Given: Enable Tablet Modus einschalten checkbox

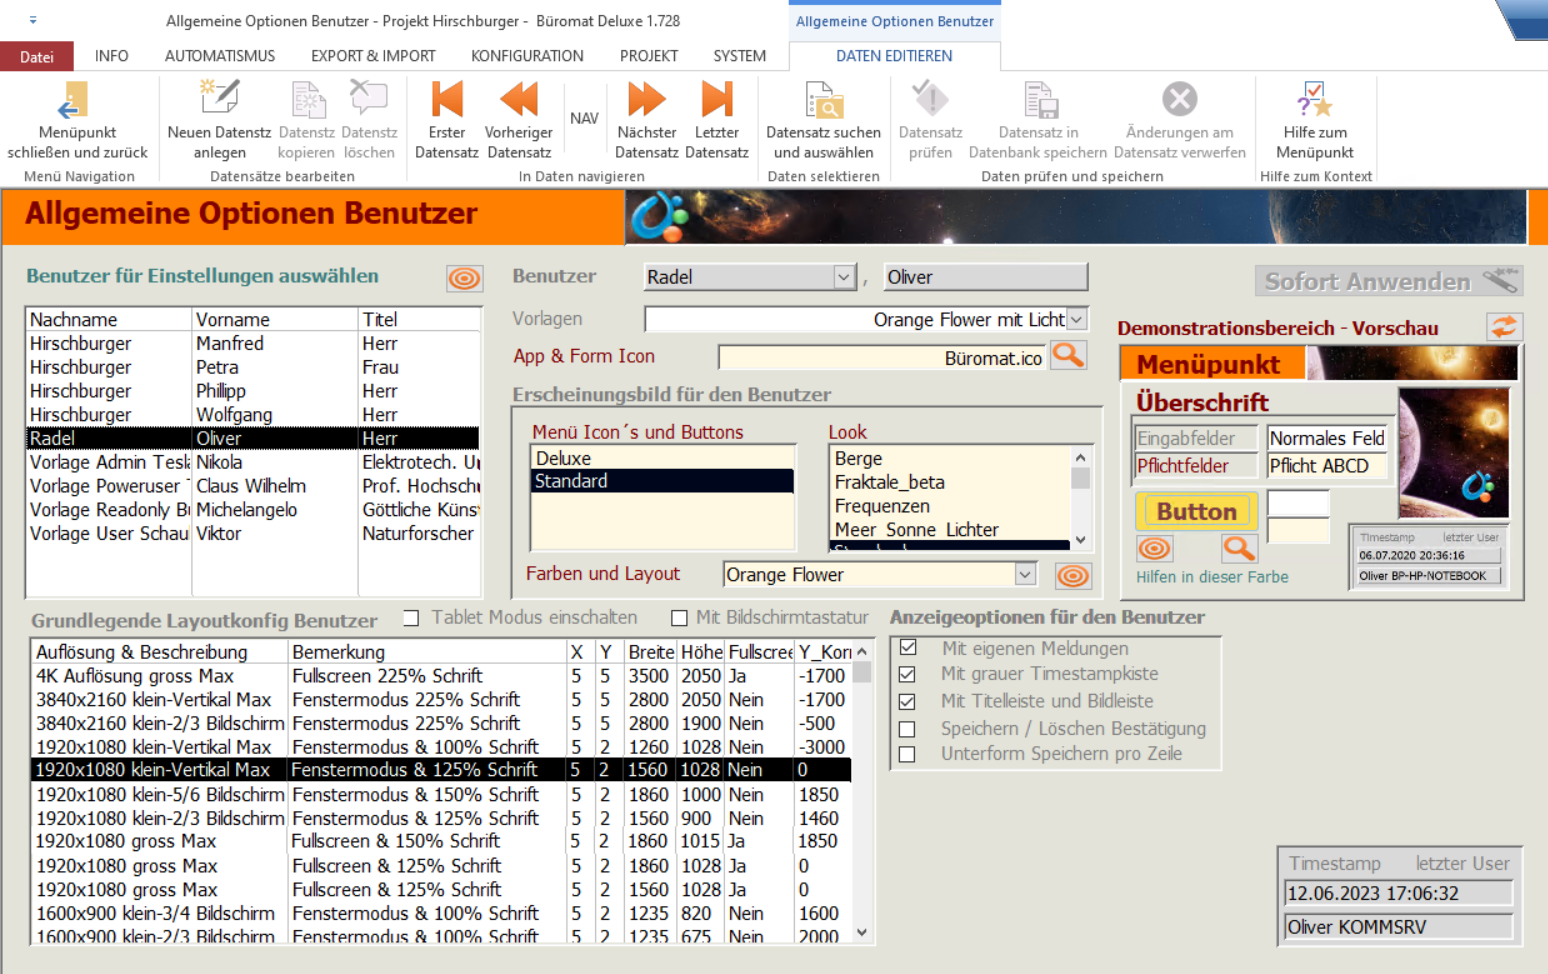Looking at the screenshot, I should click(x=411, y=618).
